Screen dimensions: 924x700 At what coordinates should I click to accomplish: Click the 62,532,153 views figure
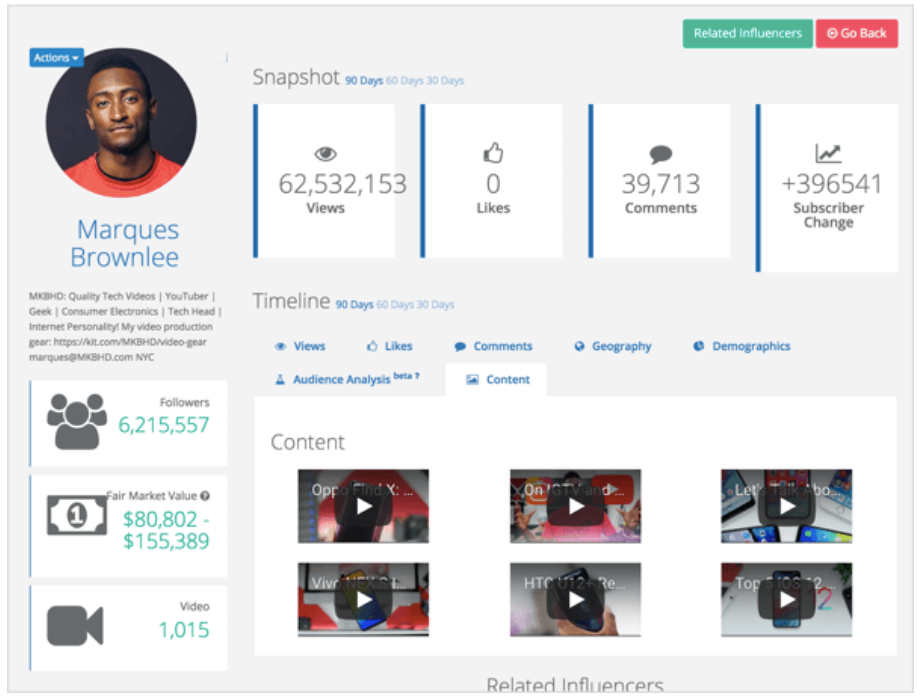[342, 184]
